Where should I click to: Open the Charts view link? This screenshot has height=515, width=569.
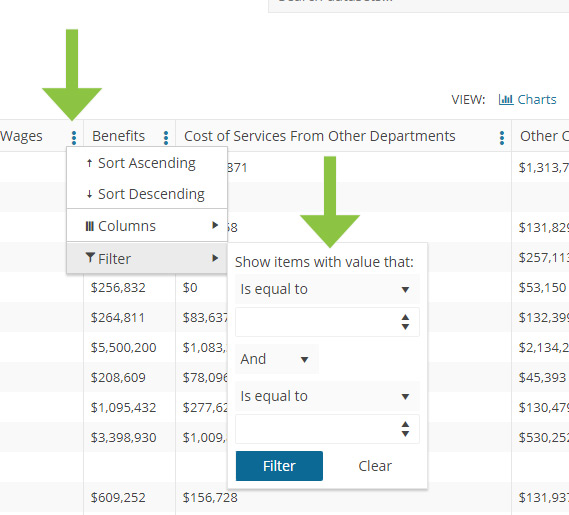pyautogui.click(x=528, y=99)
